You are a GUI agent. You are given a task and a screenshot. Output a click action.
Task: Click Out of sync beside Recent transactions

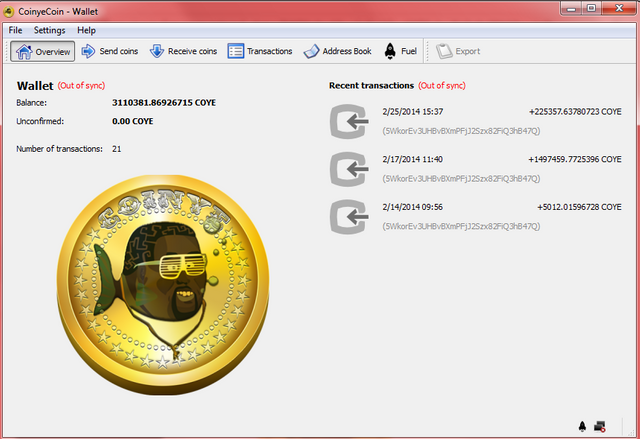tap(442, 86)
